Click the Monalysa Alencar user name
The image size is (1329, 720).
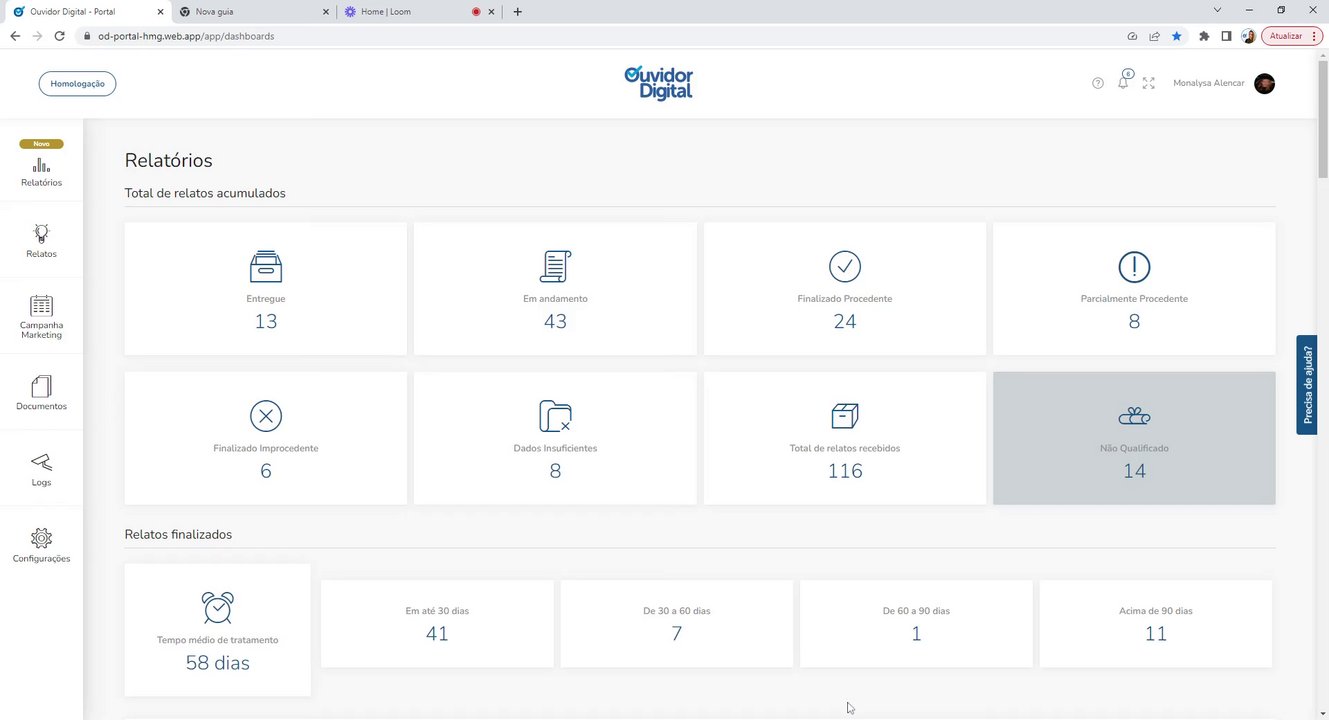tap(1208, 83)
